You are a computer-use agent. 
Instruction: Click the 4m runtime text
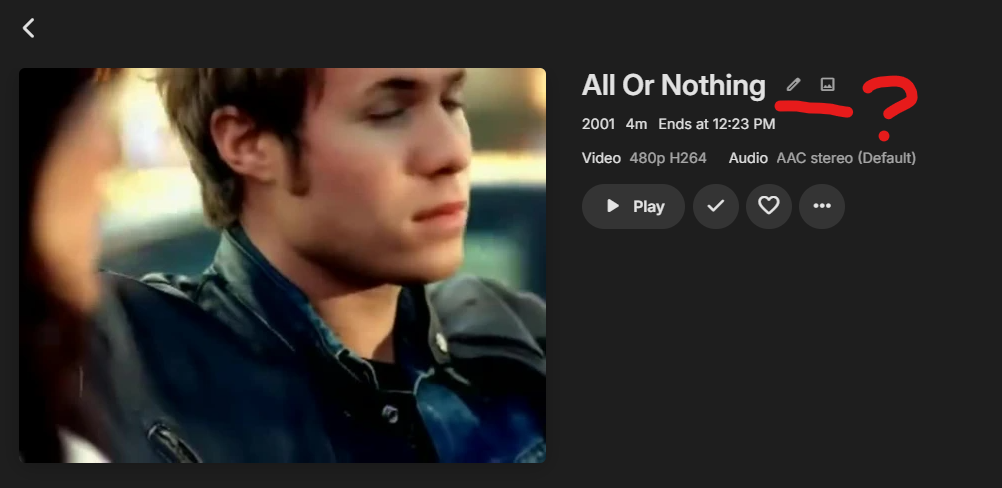pos(636,124)
